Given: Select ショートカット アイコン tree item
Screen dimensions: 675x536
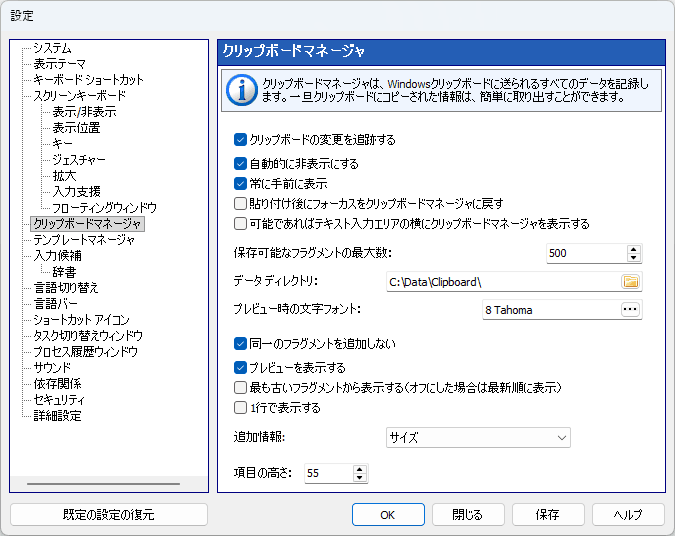Looking at the screenshot, I should pyautogui.click(x=81, y=319).
